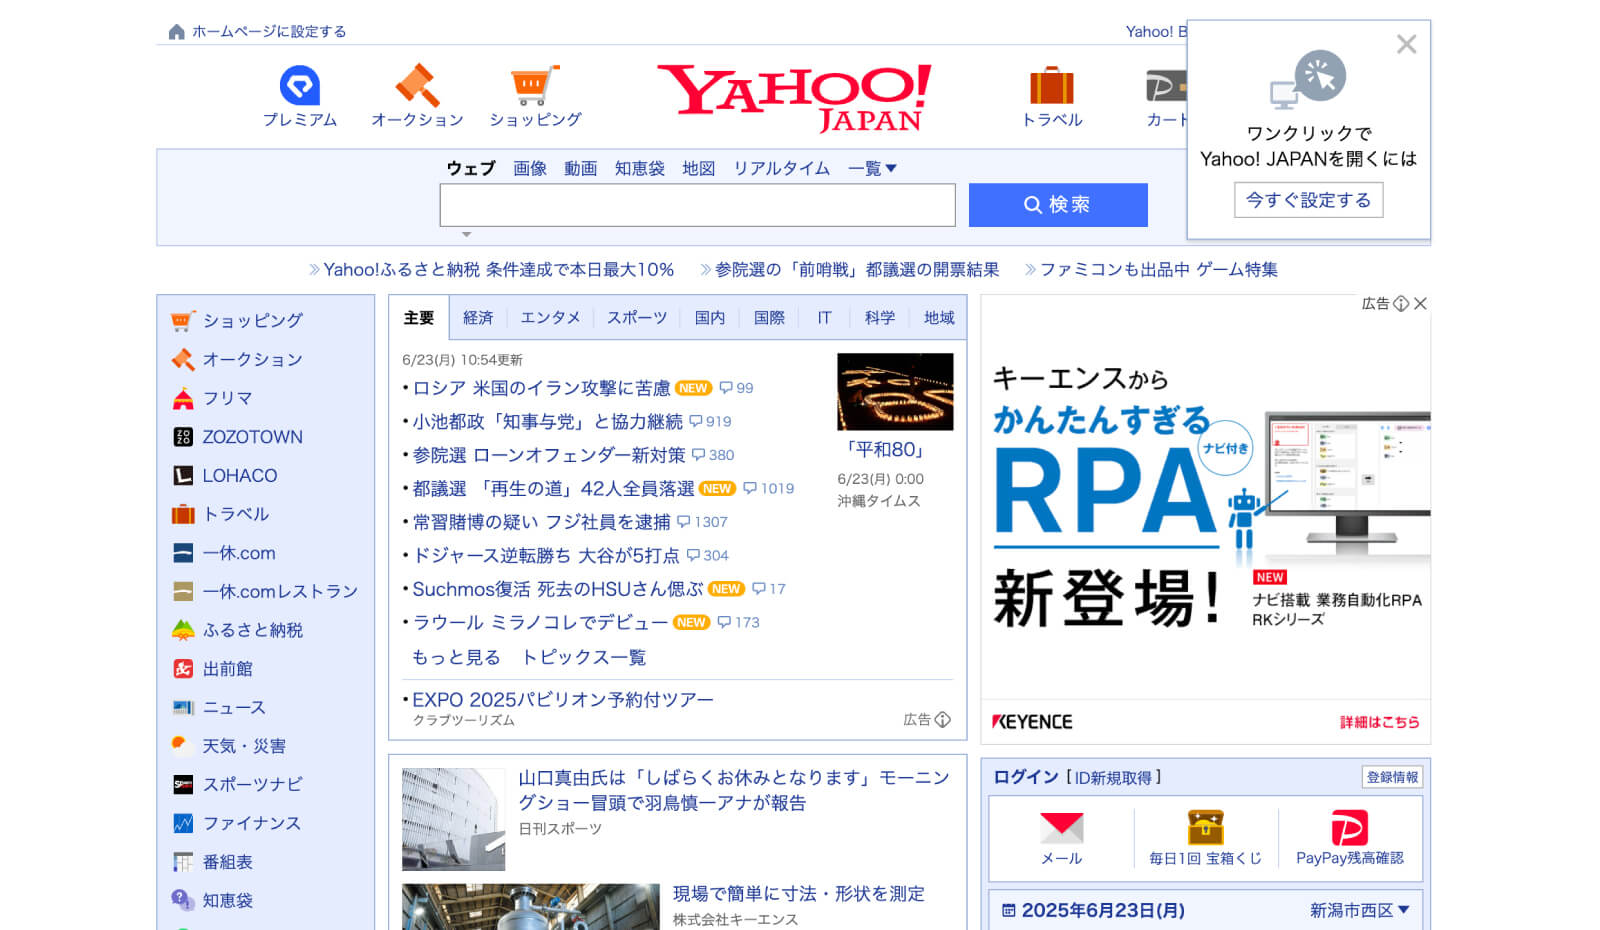Screen dimensions: 1600x930
Task: Open the 山口真由 article building thumbnail
Action: [x=453, y=819]
